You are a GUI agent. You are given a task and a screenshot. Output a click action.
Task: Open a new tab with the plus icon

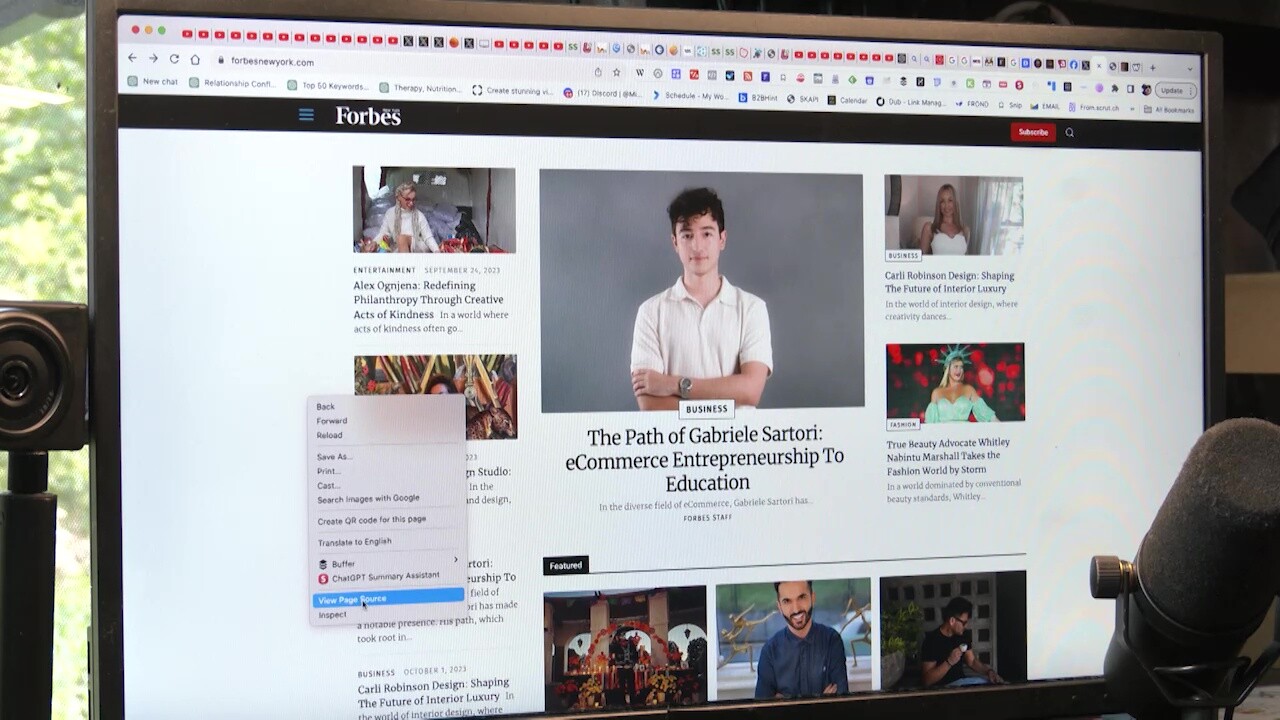[1152, 68]
